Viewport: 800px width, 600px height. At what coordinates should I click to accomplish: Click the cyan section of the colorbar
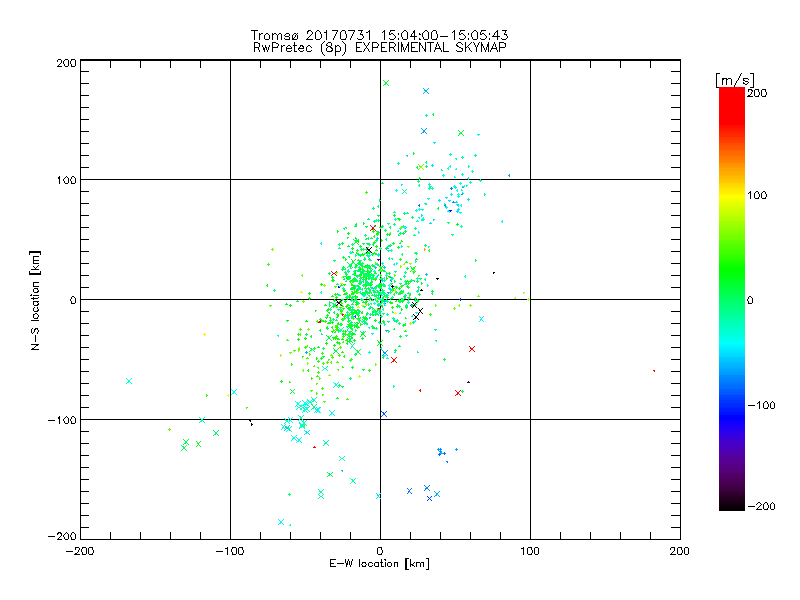732,343
